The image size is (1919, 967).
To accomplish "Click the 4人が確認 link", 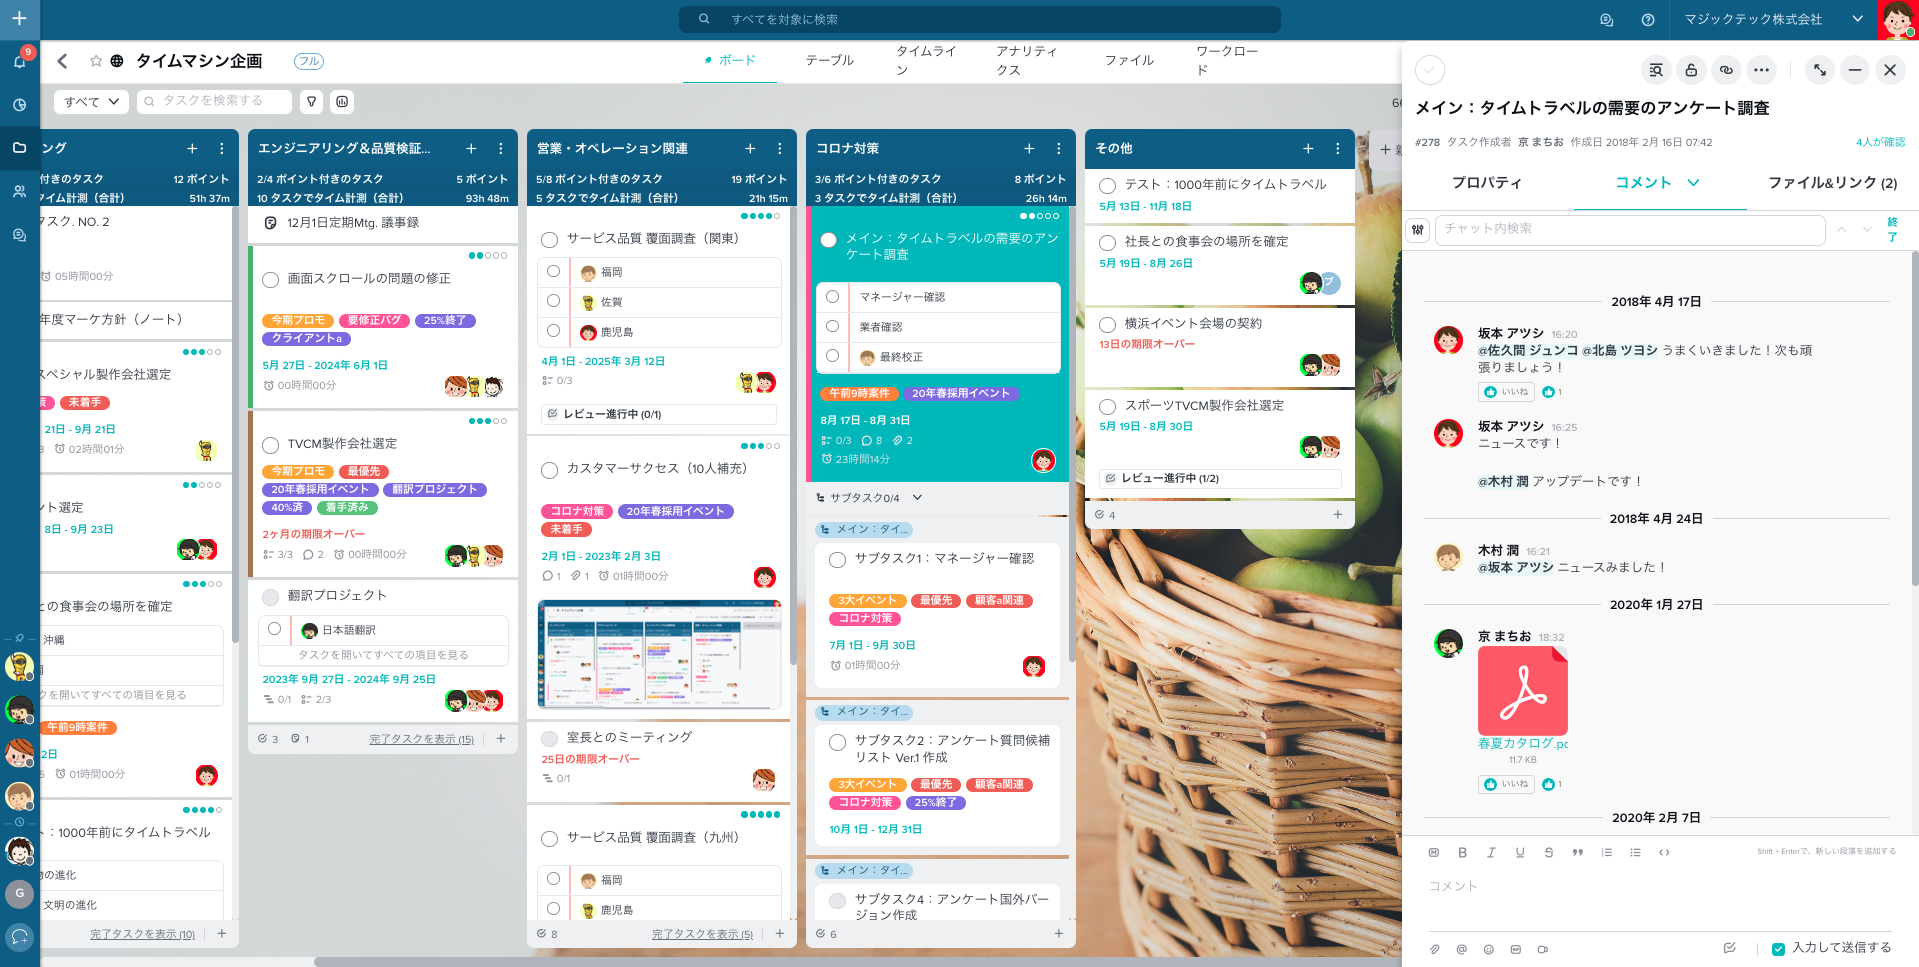I will (1880, 142).
